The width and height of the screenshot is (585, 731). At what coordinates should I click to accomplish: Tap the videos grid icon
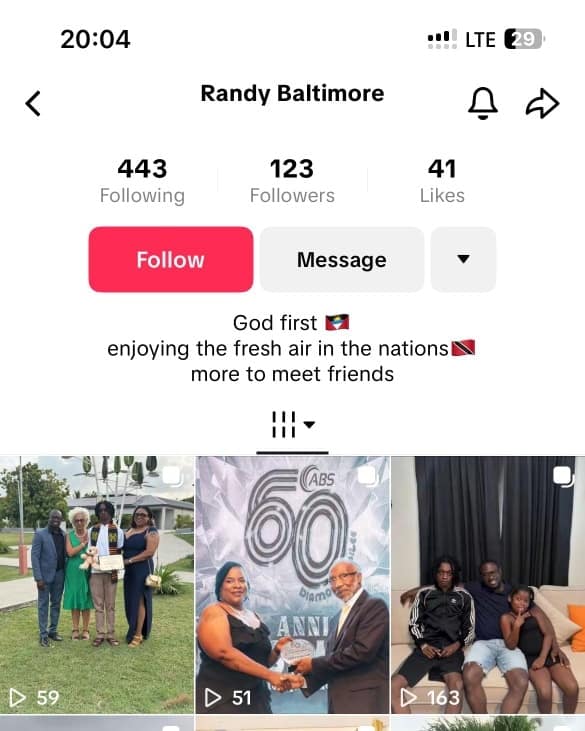(x=283, y=424)
